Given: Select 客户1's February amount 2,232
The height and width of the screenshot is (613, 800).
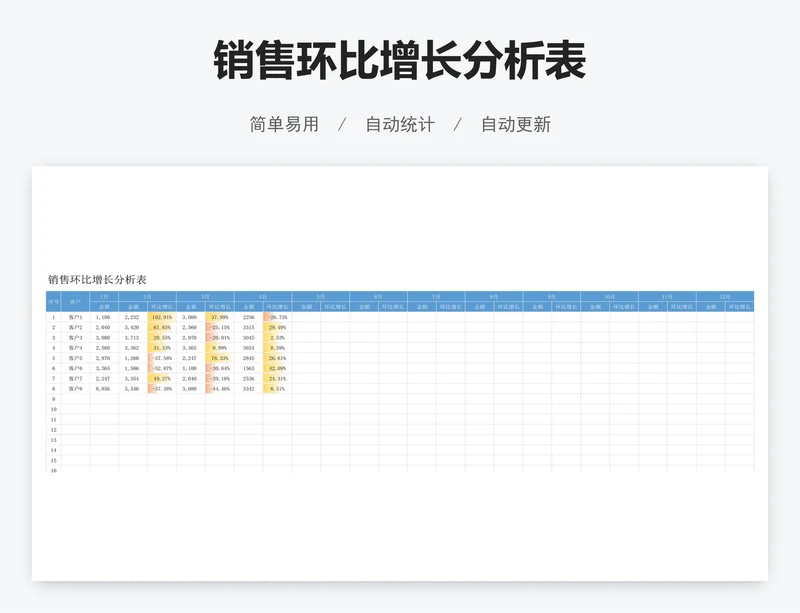Looking at the screenshot, I should click(133, 317).
